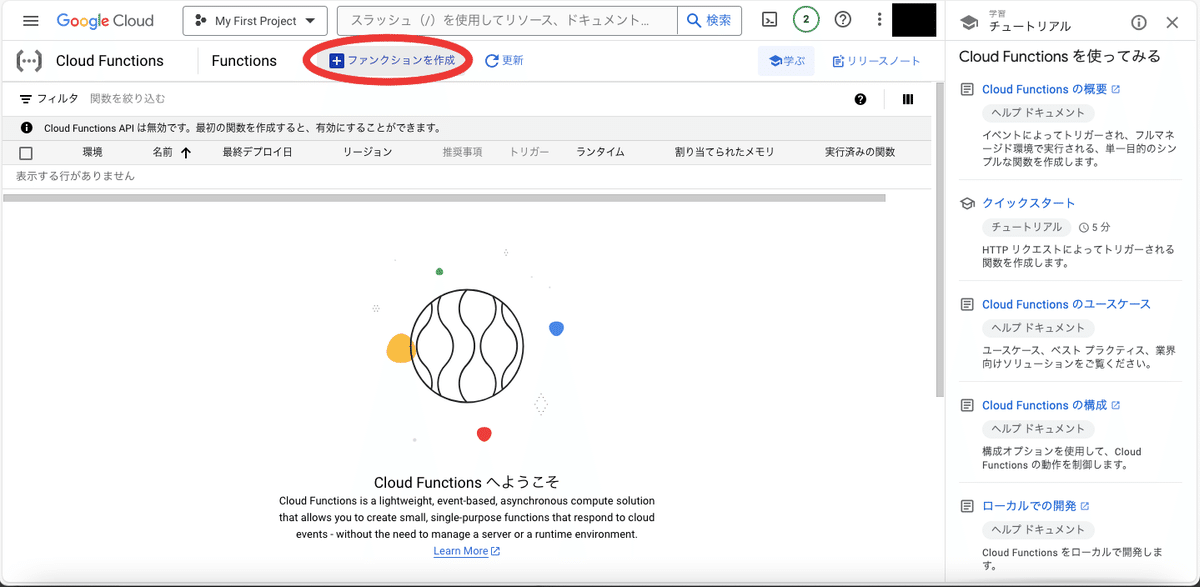Screen dimensions: 1200x587
Task: Click the 検索 search button
Action: pyautogui.click(x=709, y=20)
